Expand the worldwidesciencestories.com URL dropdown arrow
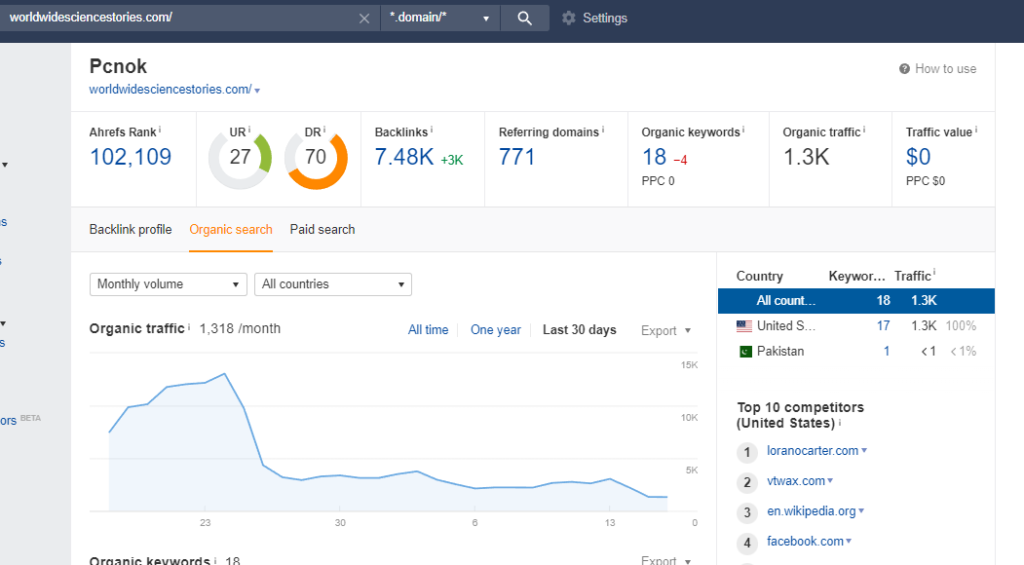The width and height of the screenshot is (1024, 565). coord(257,90)
